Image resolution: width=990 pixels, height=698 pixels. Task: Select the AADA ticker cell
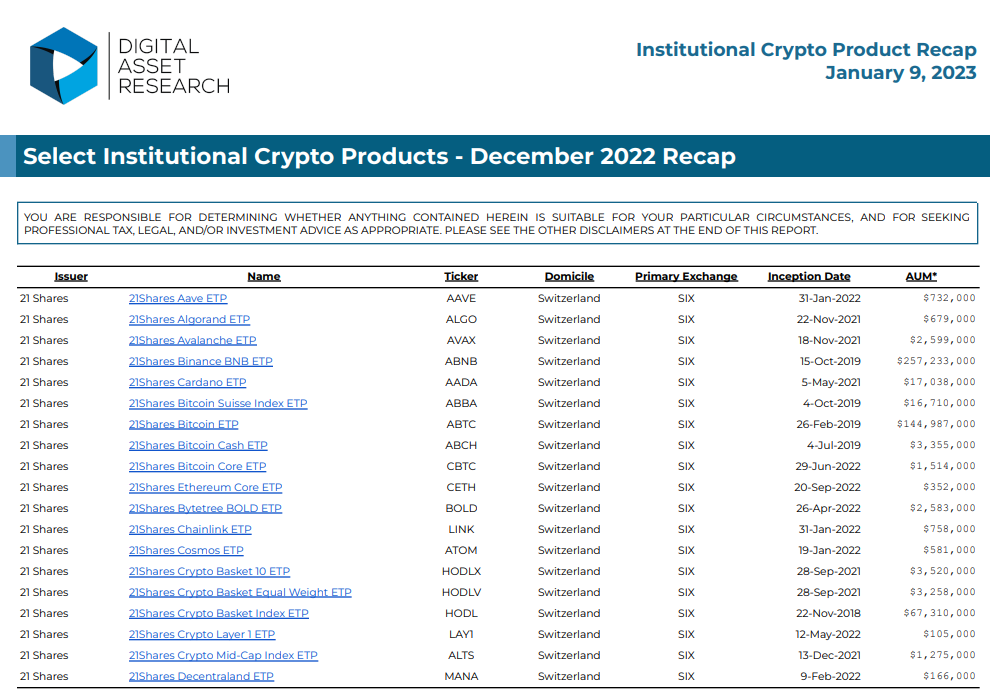(x=461, y=382)
